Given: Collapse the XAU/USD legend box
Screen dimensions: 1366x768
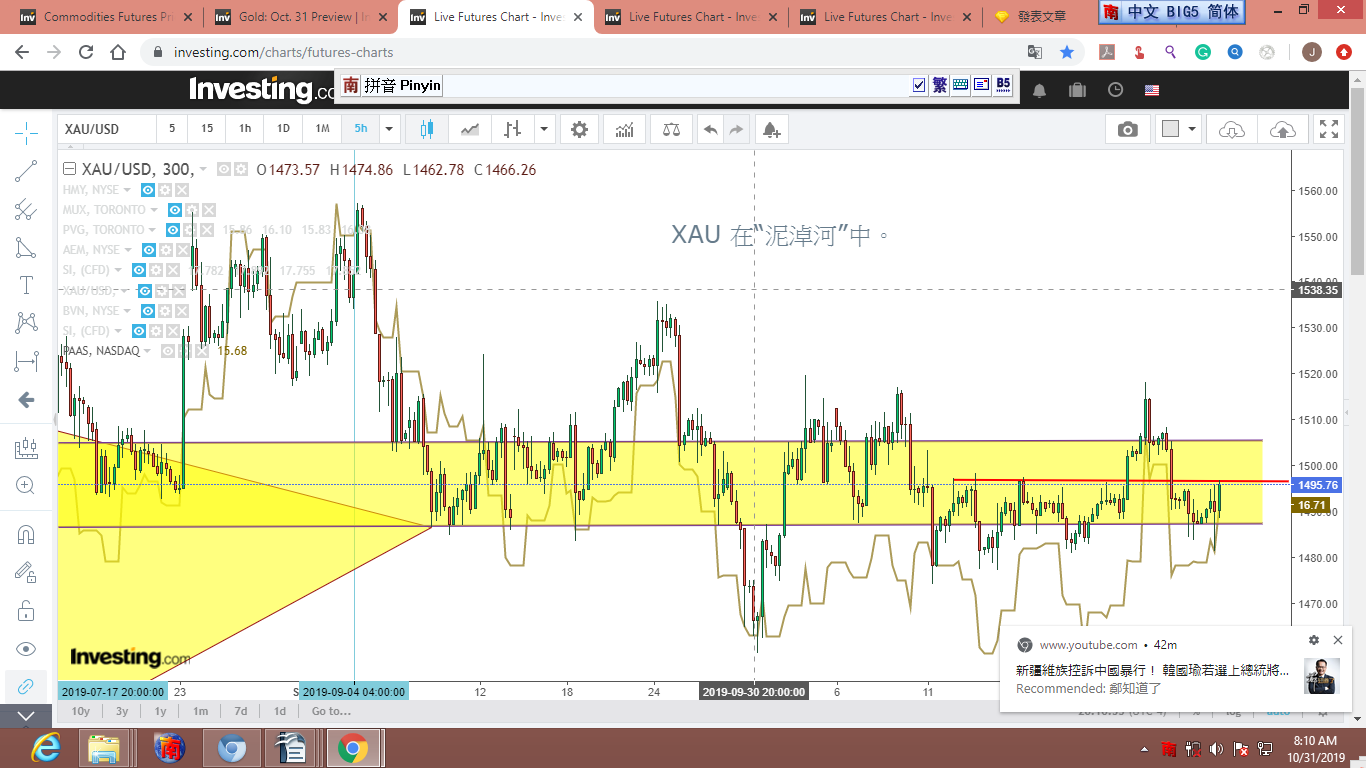Looking at the screenshot, I should [x=69, y=170].
